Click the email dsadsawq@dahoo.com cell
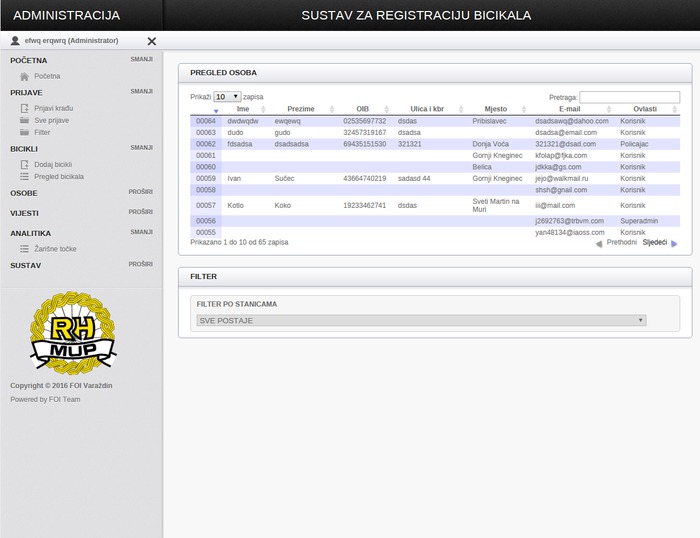700x538 pixels. tap(572, 121)
